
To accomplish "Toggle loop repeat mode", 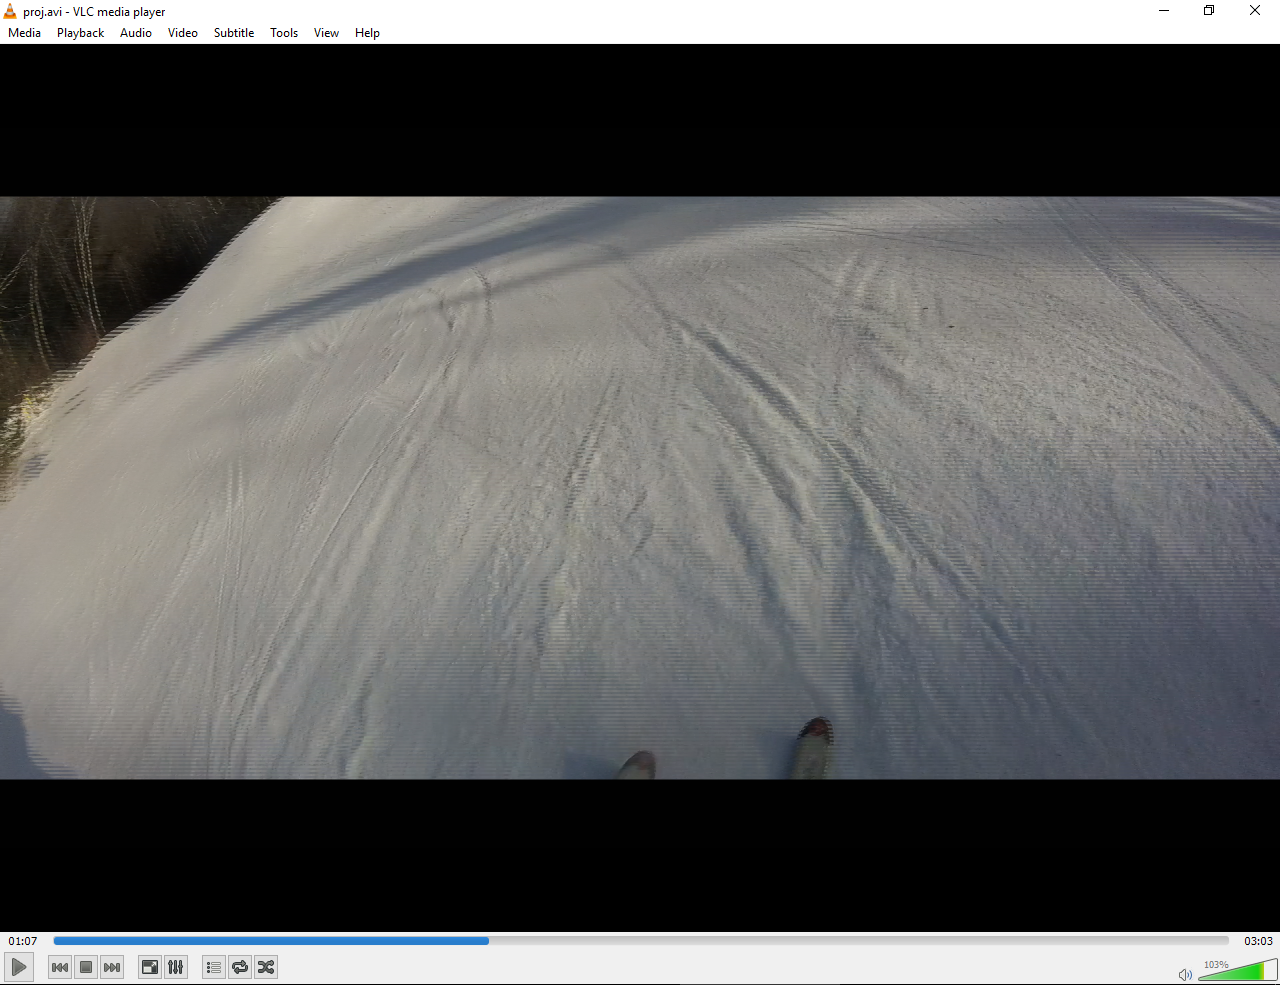I will coord(240,967).
